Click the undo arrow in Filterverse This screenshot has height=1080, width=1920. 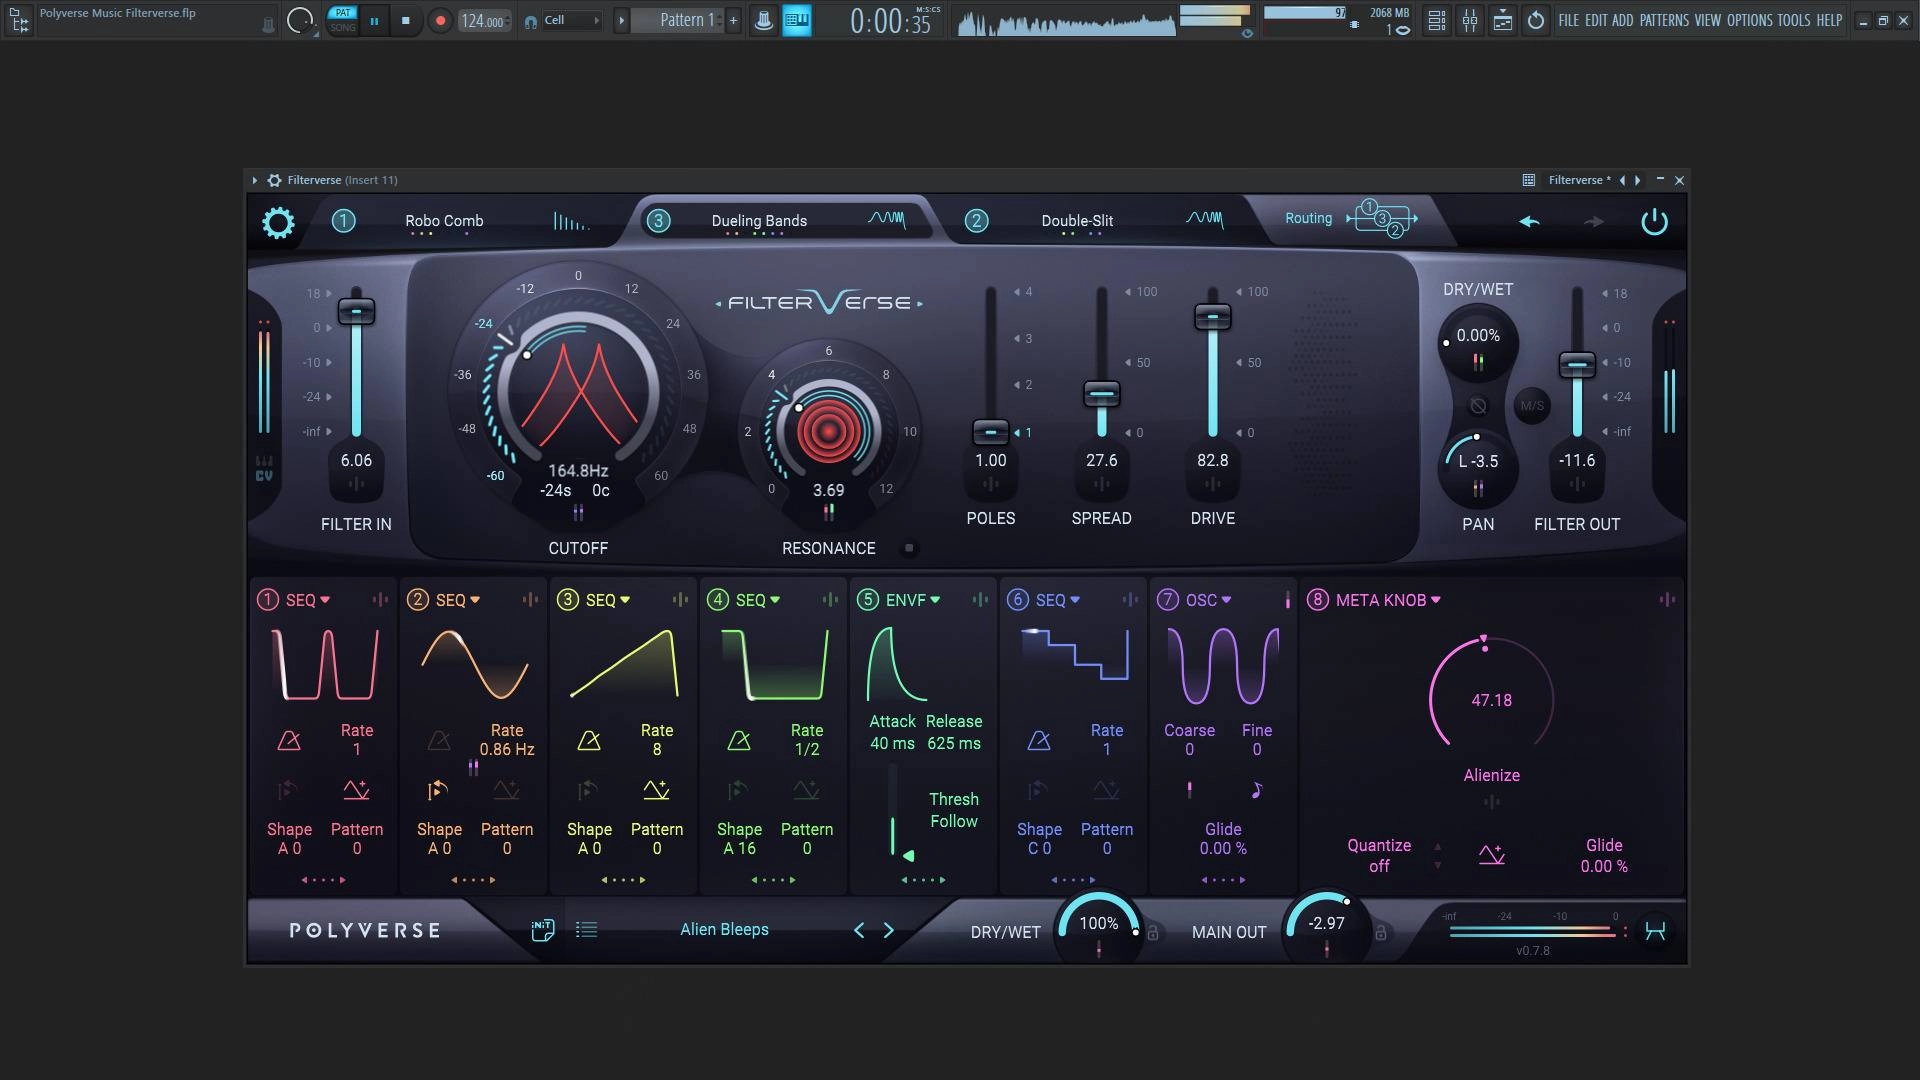click(x=1529, y=221)
